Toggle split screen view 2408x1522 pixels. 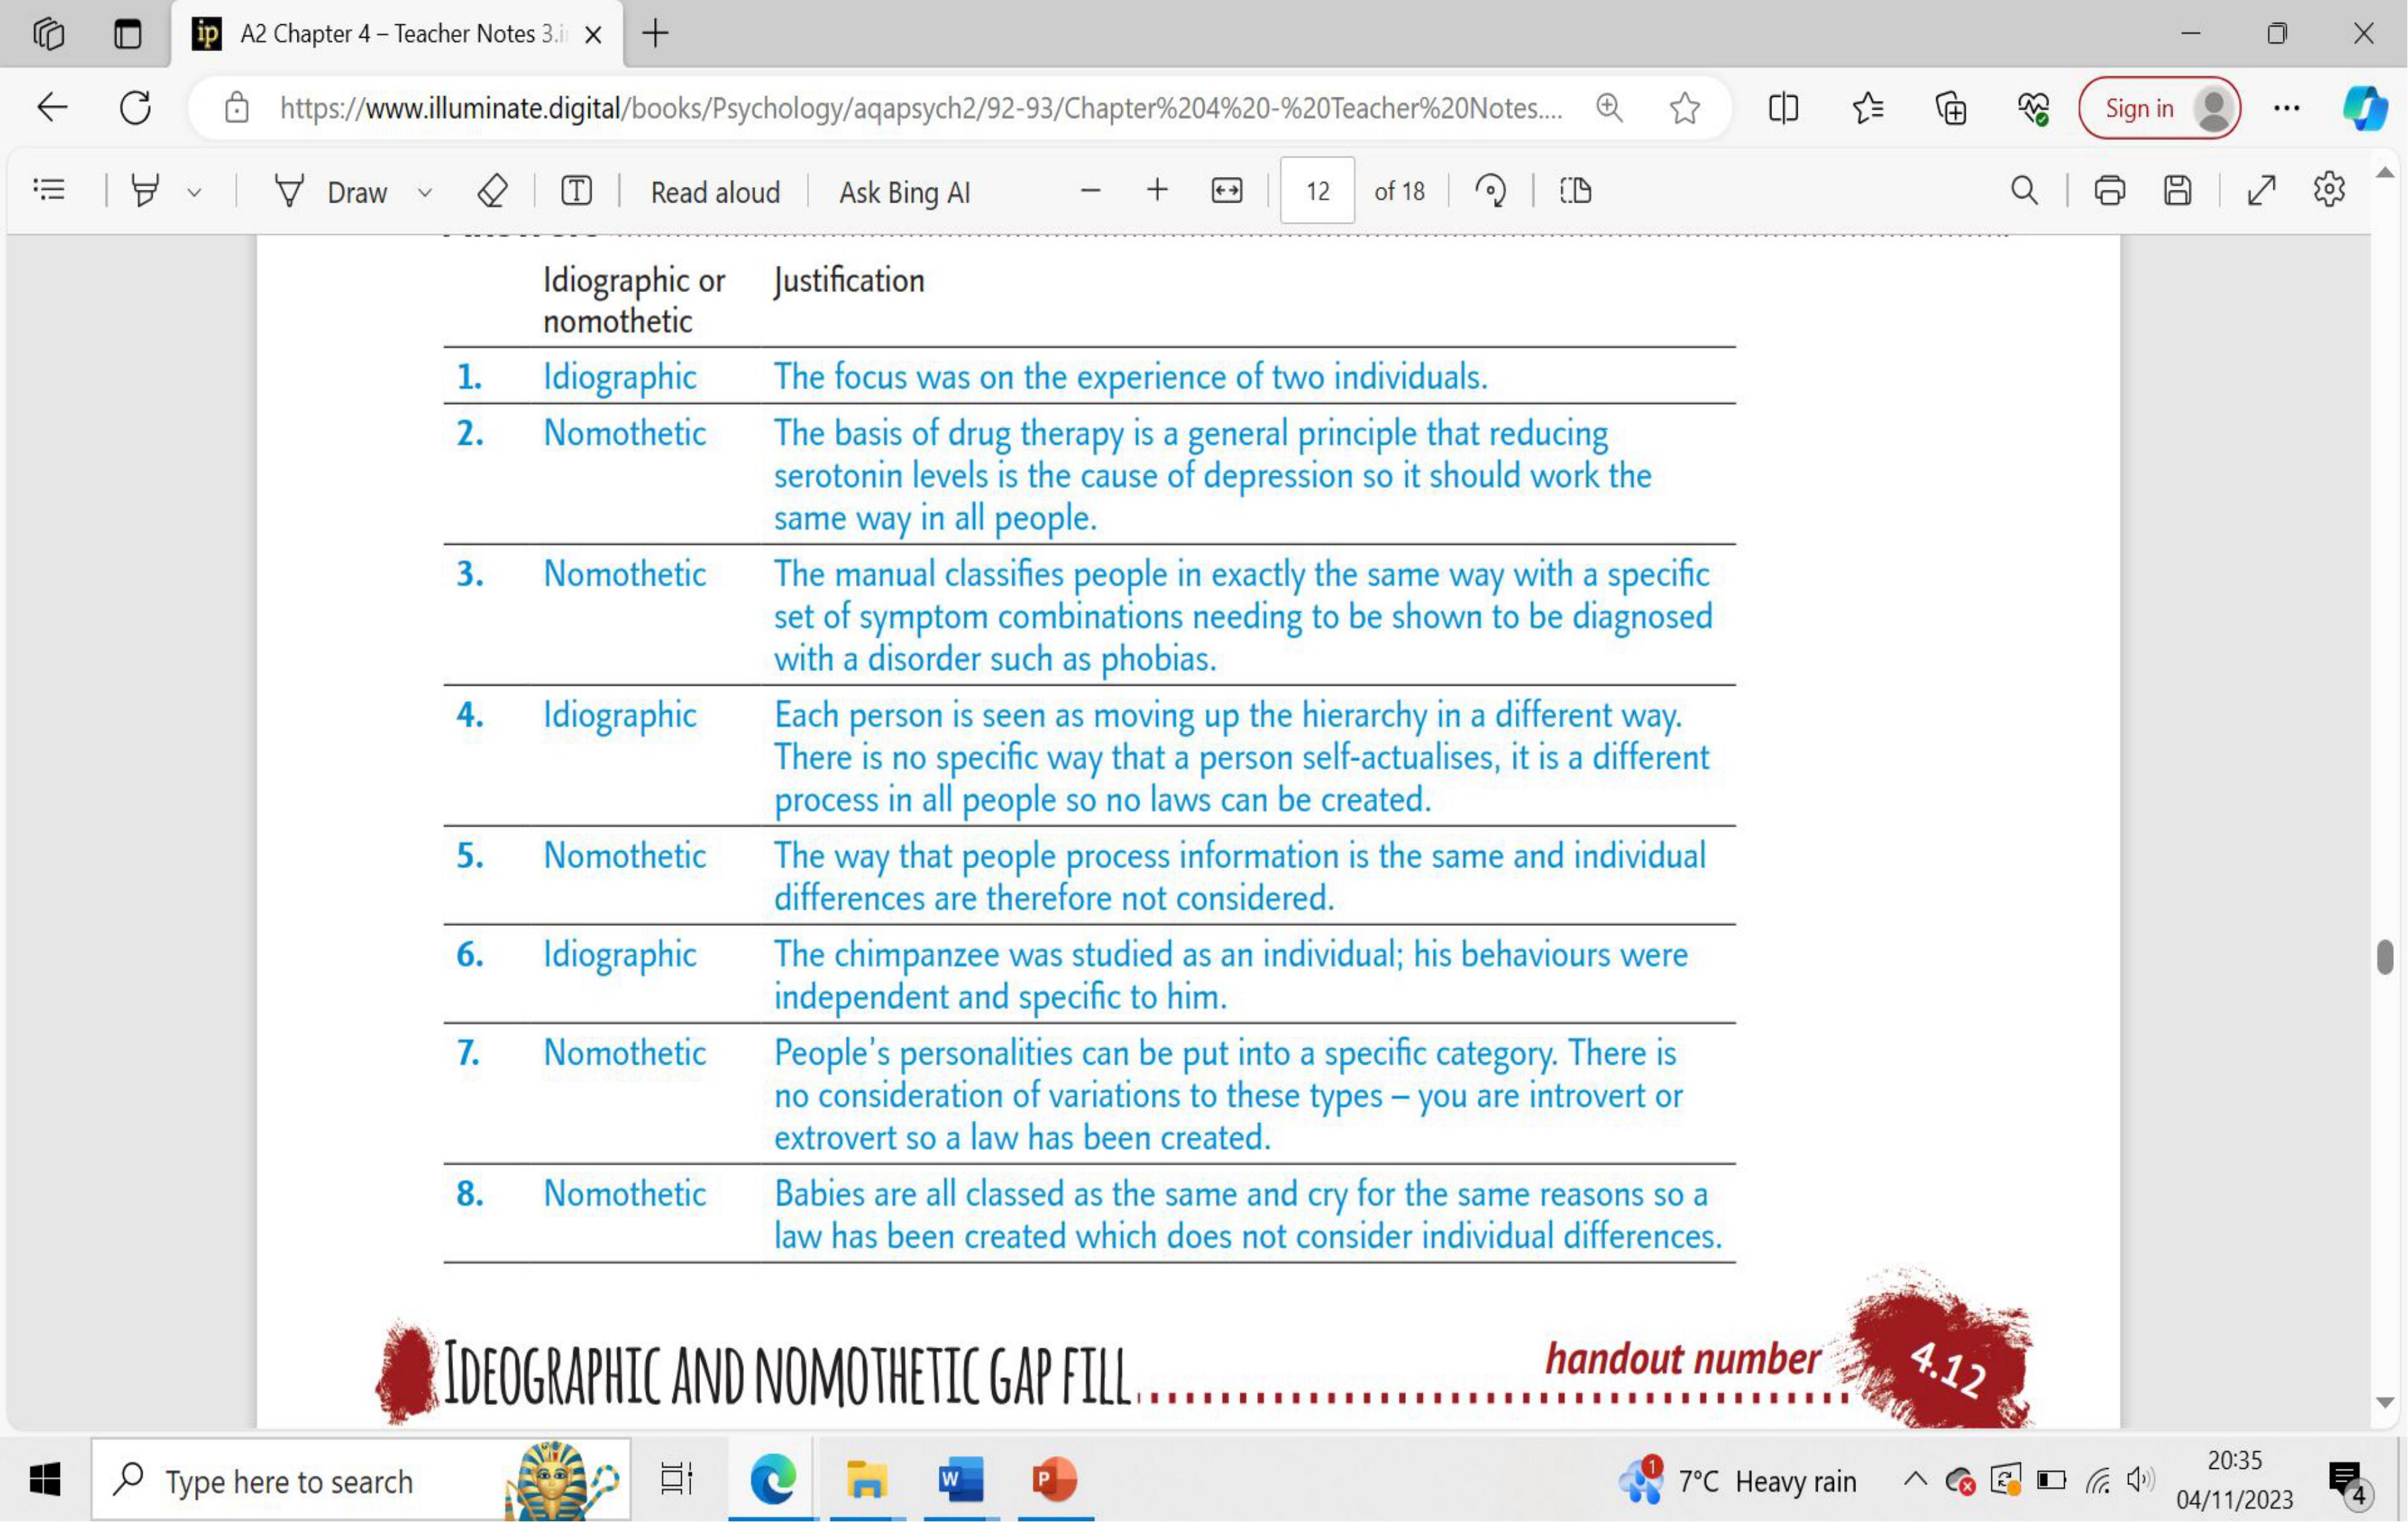click(1783, 108)
